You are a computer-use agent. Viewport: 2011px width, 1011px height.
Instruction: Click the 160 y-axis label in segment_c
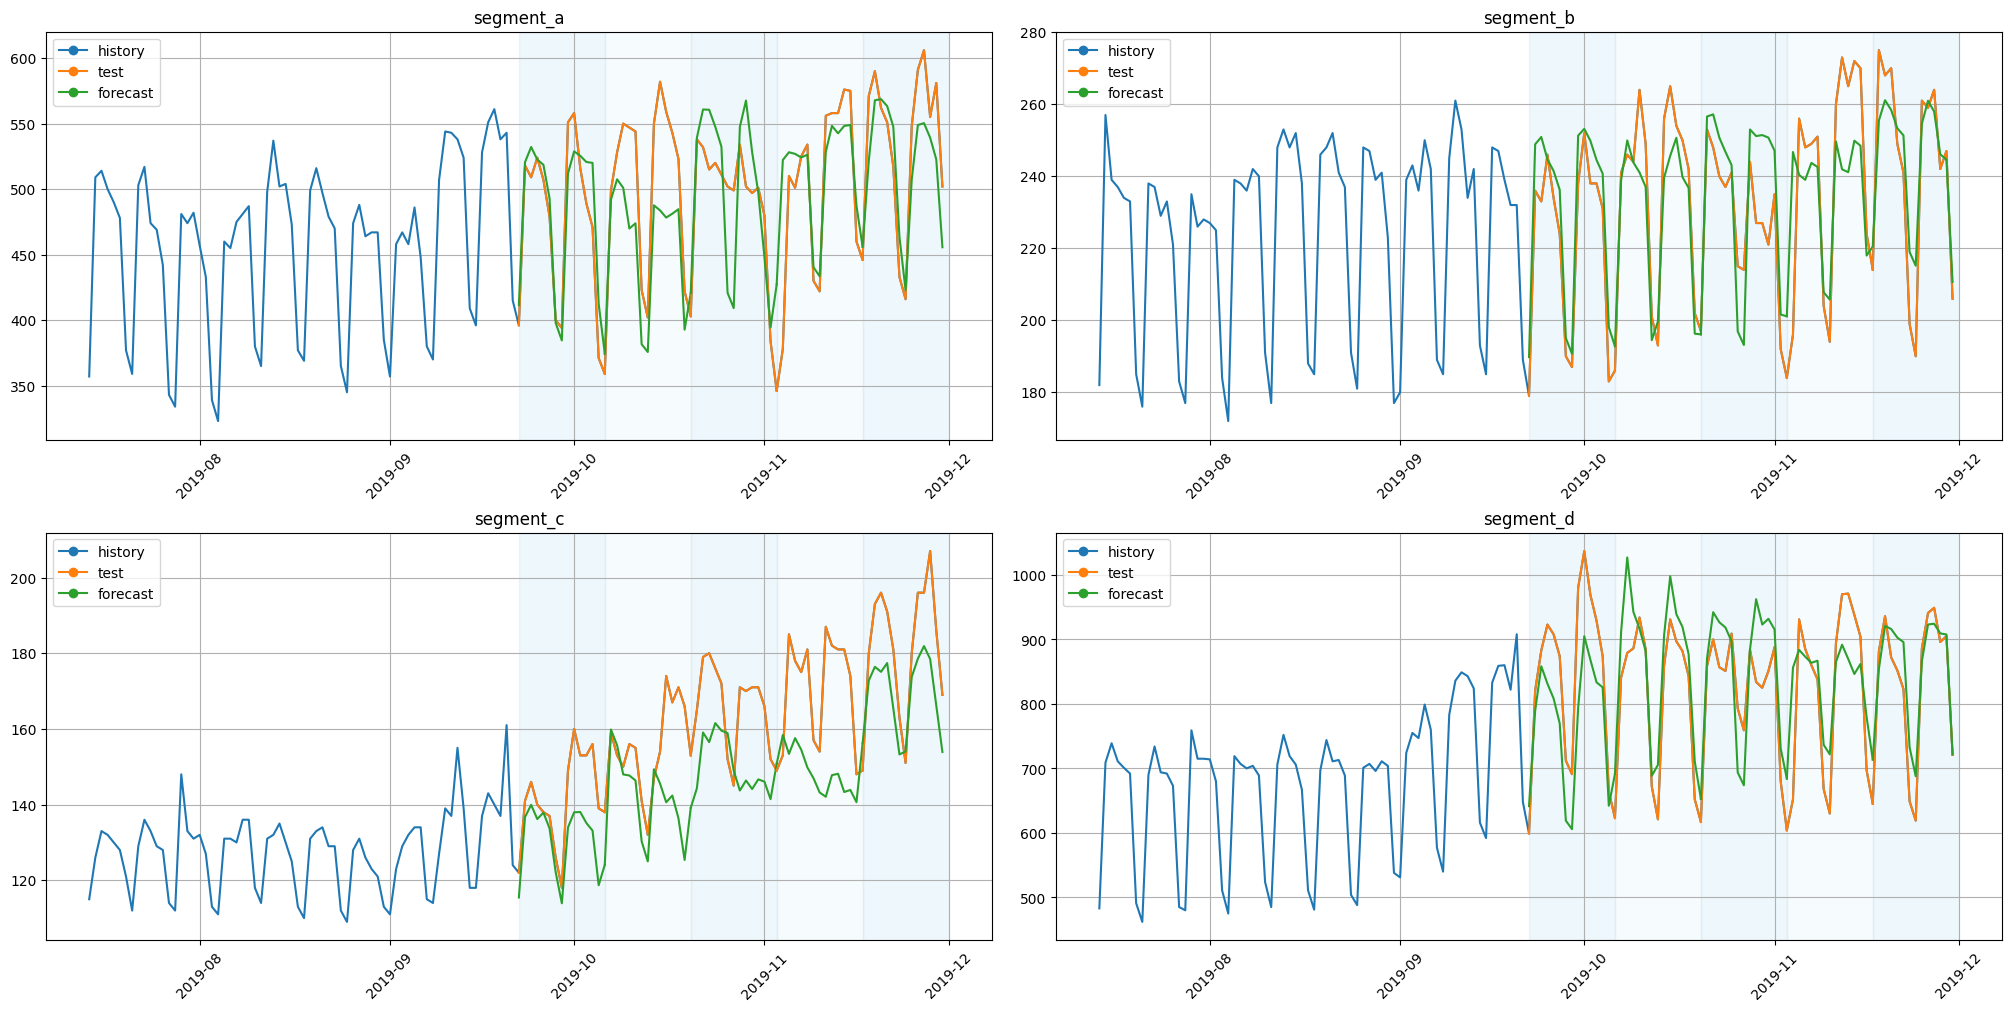click(24, 730)
